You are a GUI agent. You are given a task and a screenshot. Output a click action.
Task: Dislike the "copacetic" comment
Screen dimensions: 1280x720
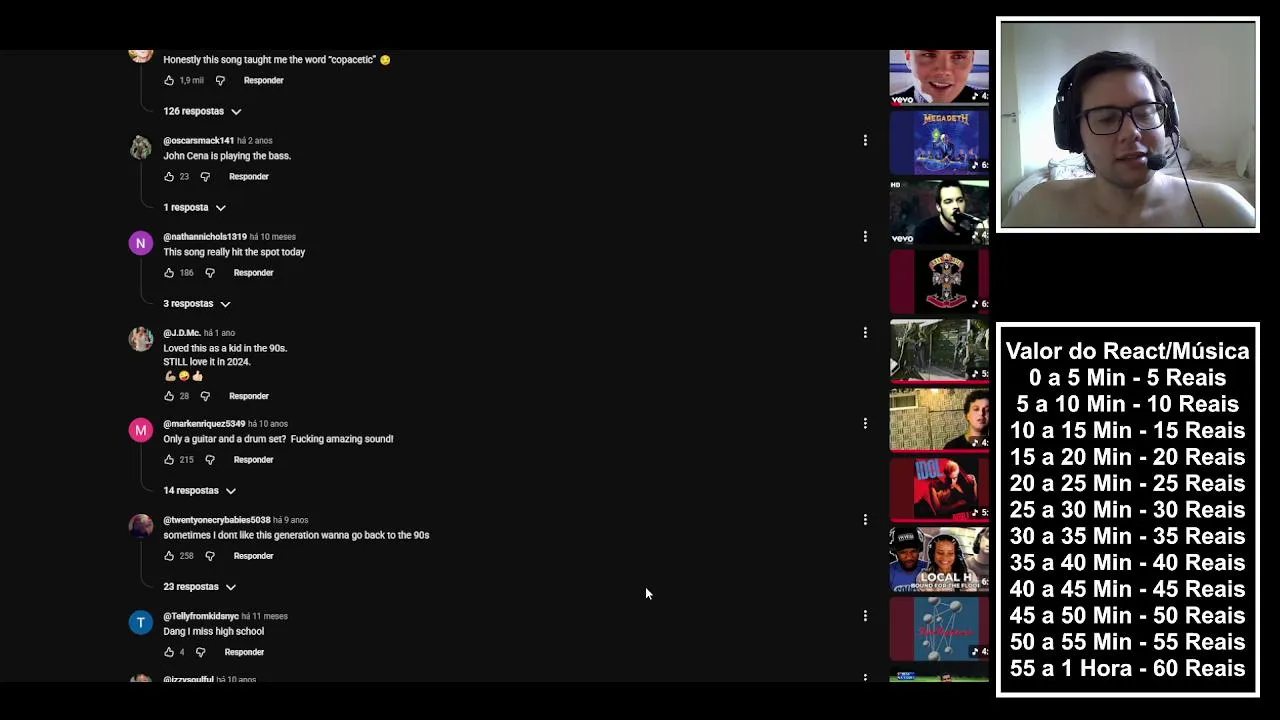(x=220, y=80)
